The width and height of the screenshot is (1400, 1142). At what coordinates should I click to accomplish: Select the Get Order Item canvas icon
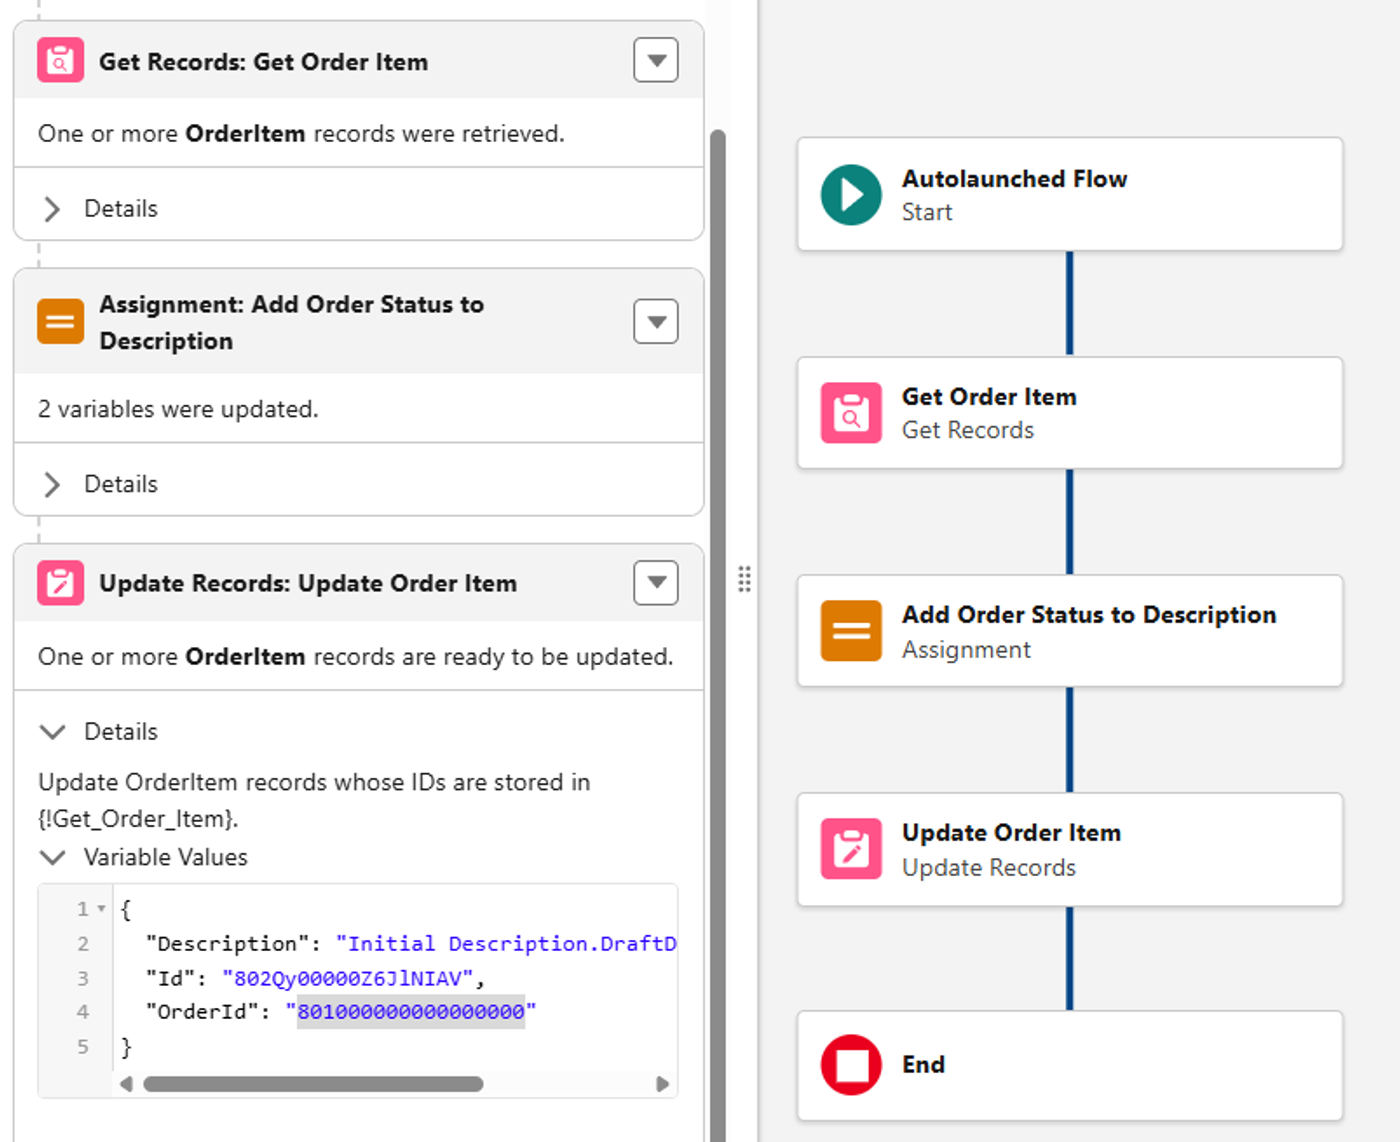851,413
